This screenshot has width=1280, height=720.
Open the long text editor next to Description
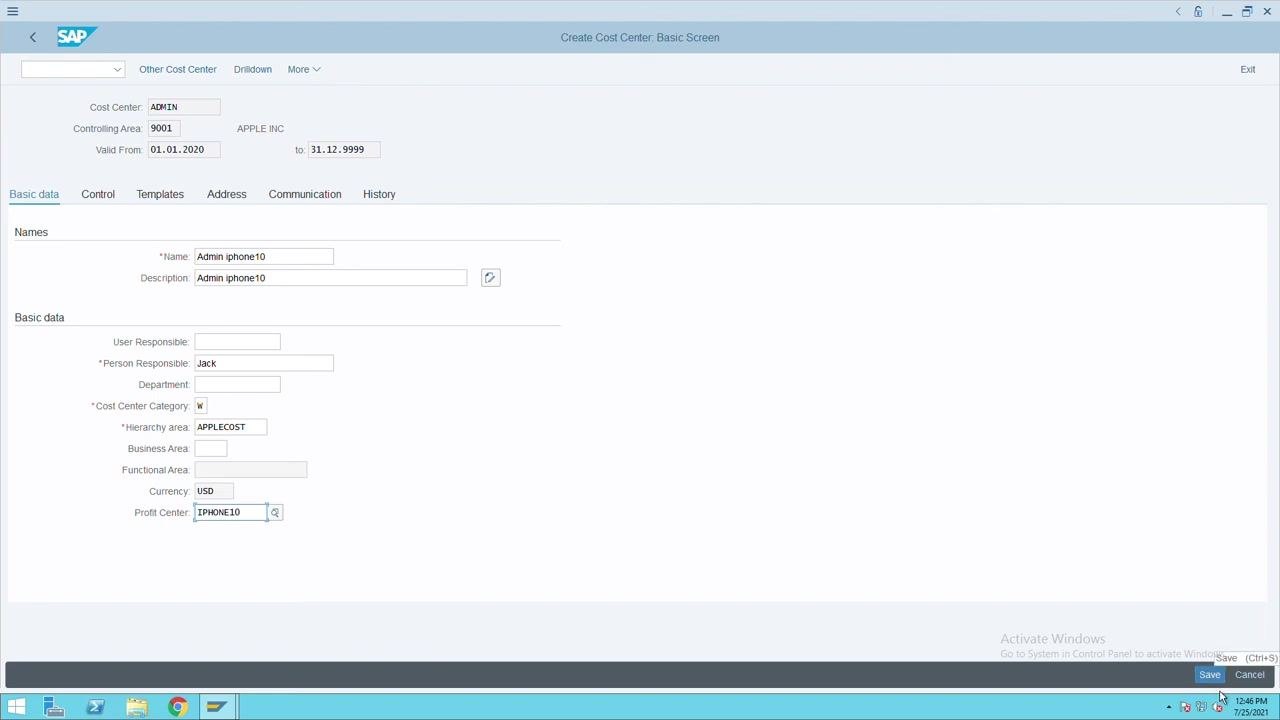pos(490,278)
